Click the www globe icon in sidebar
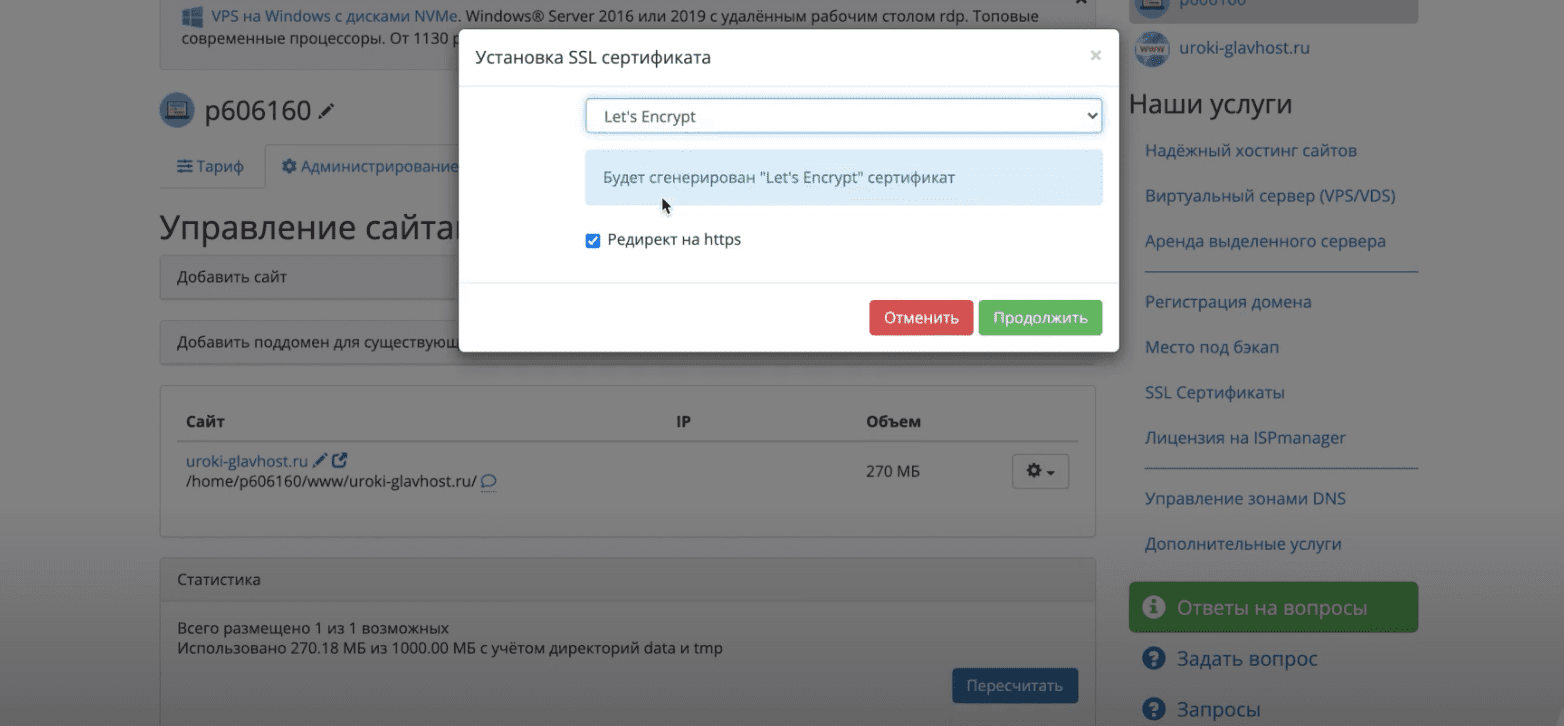This screenshot has width=1564, height=726. pyautogui.click(x=1152, y=48)
